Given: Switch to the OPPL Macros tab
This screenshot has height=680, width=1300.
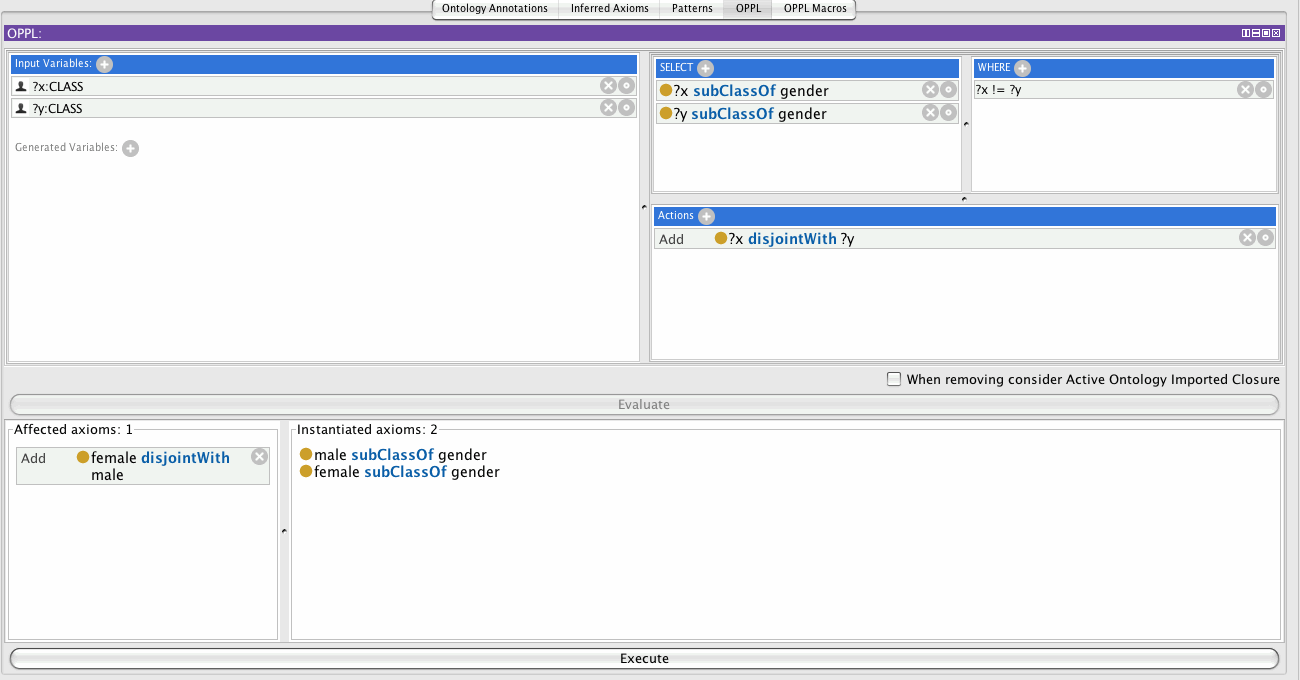Looking at the screenshot, I should [814, 9].
